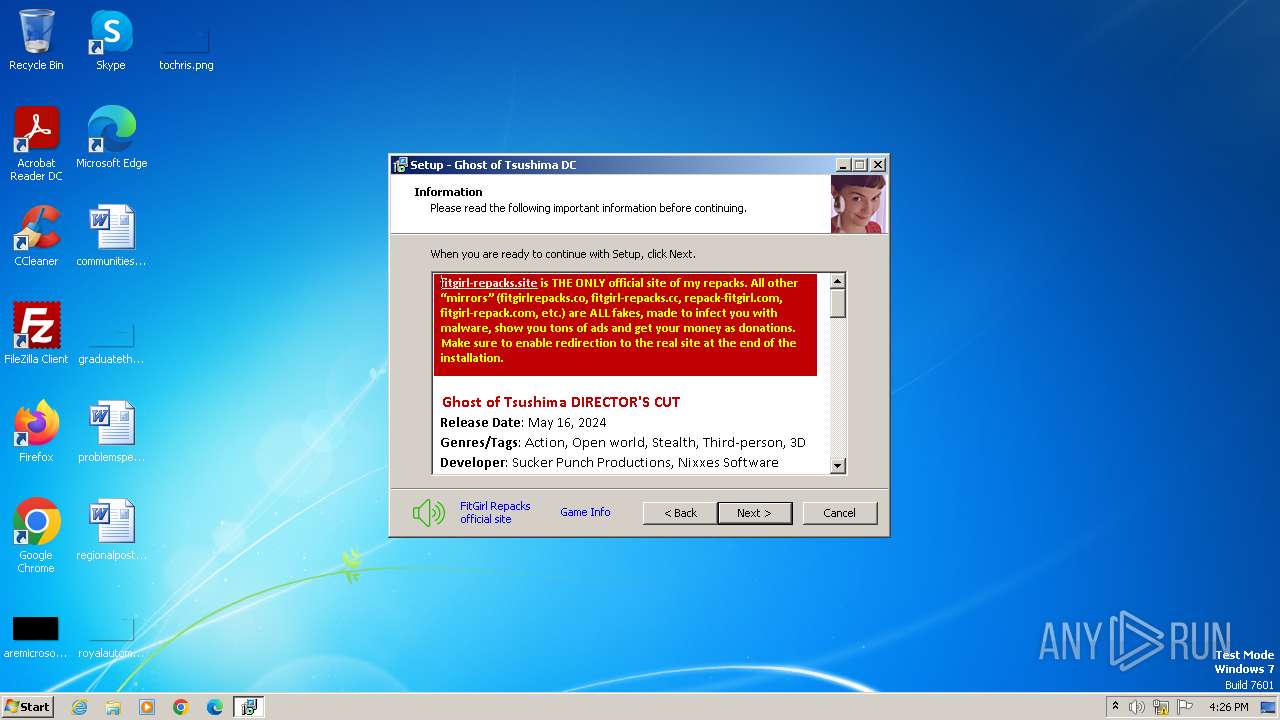Image resolution: width=1280 pixels, height=720 pixels.
Task: Minimize the Setup window
Action: coord(843,165)
